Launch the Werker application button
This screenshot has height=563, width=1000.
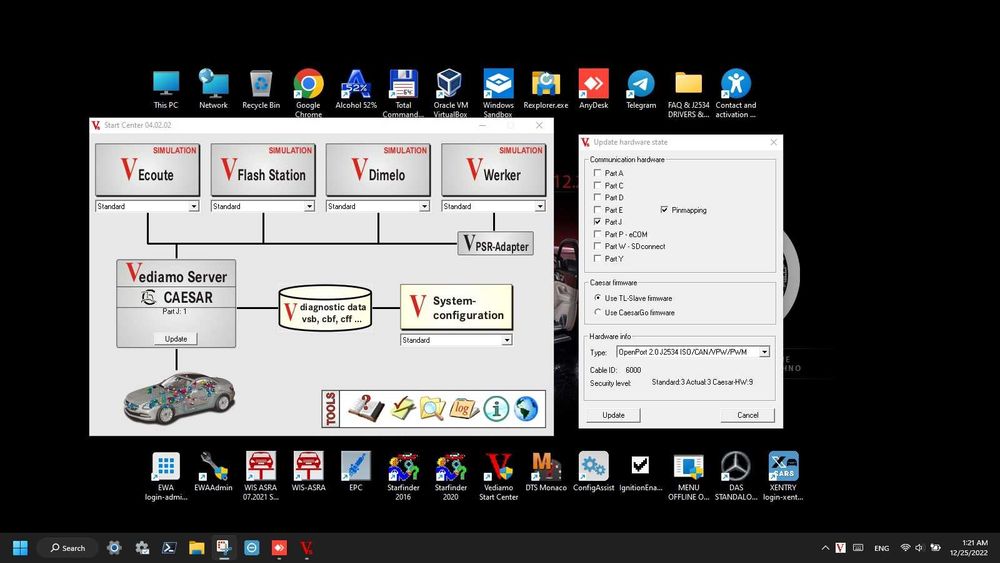tap(494, 170)
